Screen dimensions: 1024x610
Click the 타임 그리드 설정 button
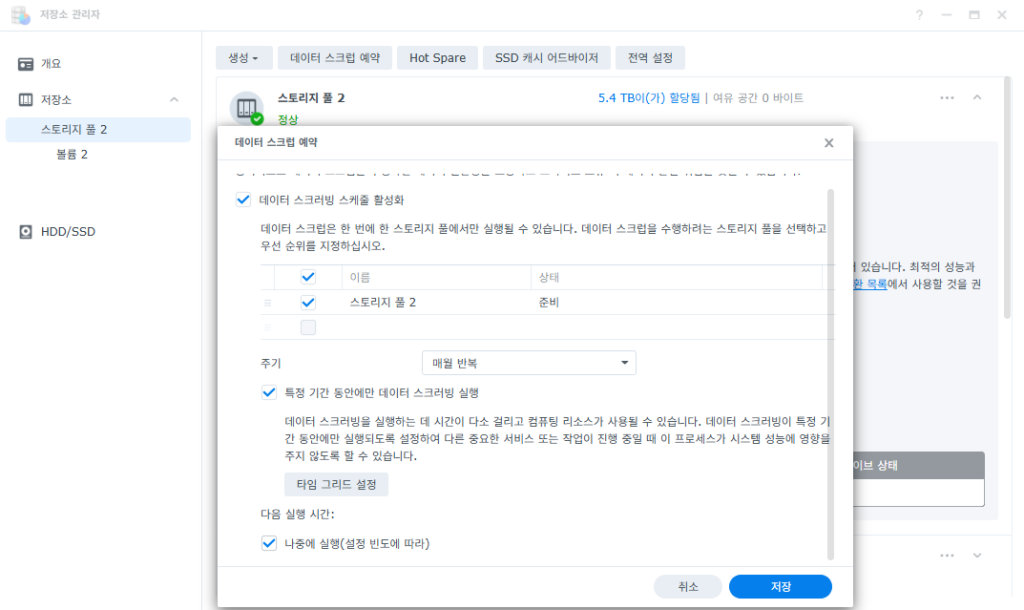(336, 485)
